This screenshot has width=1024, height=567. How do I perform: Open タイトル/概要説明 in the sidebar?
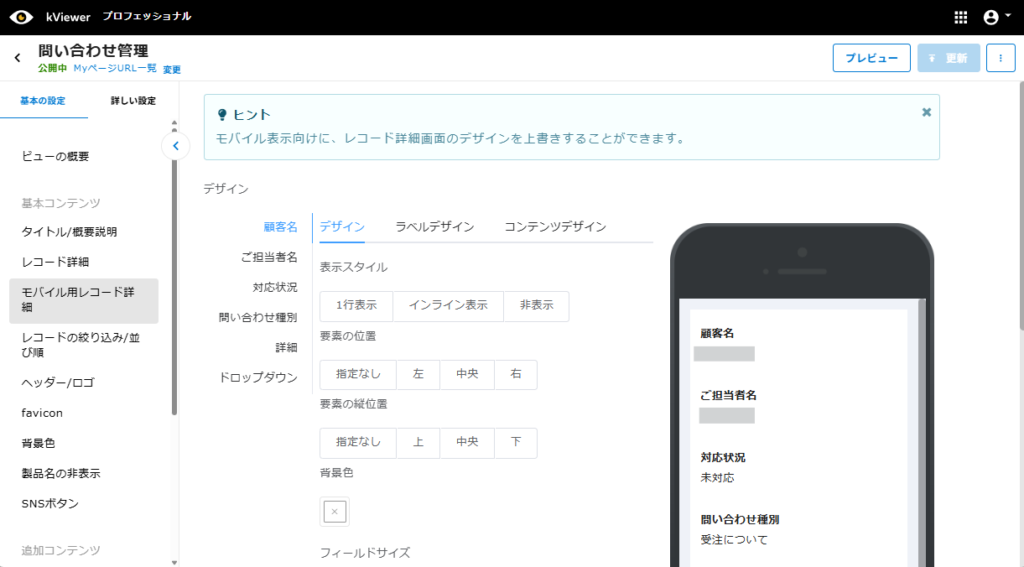[x=69, y=232]
